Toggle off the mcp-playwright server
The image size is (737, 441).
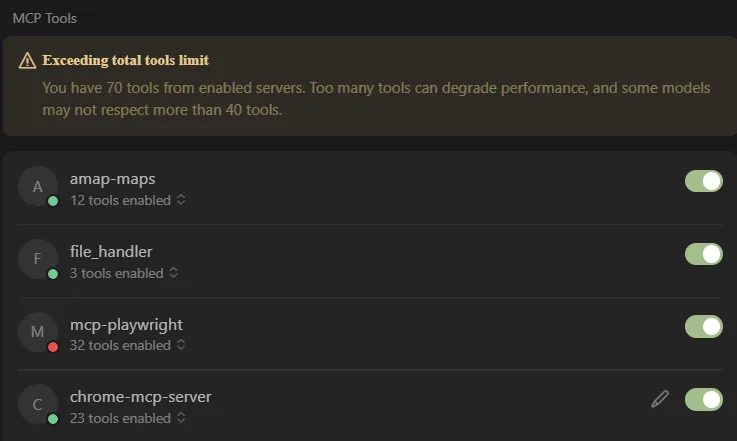[704, 326]
